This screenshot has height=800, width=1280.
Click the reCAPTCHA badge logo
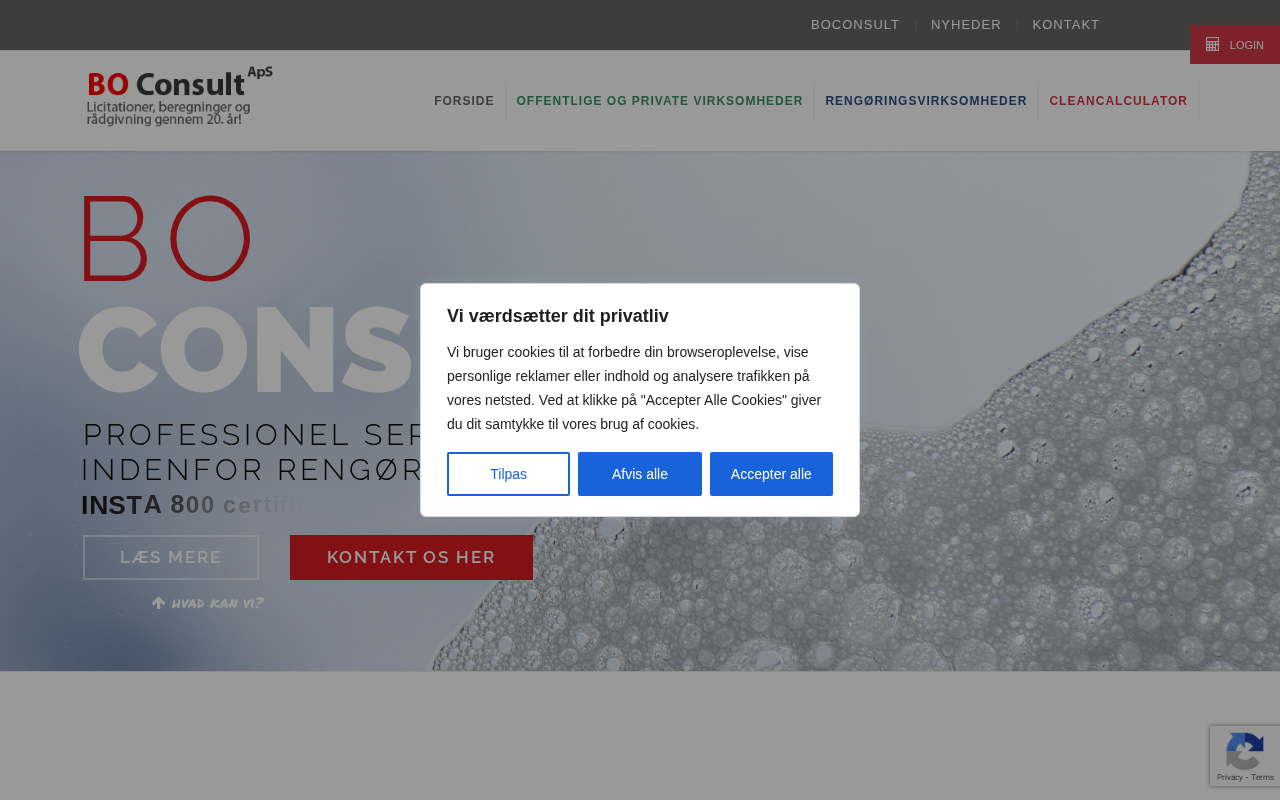tap(1244, 750)
